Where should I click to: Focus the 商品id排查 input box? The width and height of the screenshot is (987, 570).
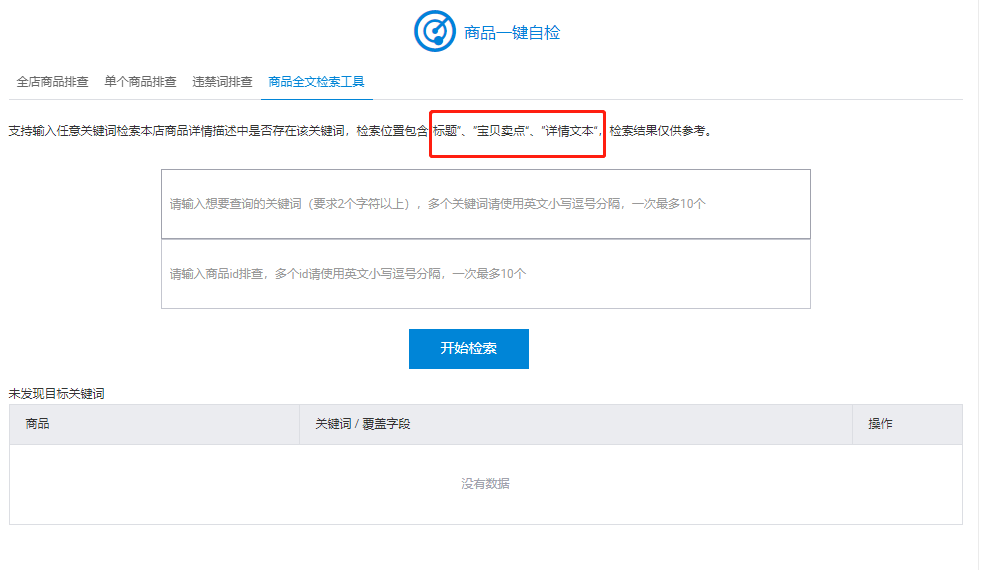click(x=485, y=274)
